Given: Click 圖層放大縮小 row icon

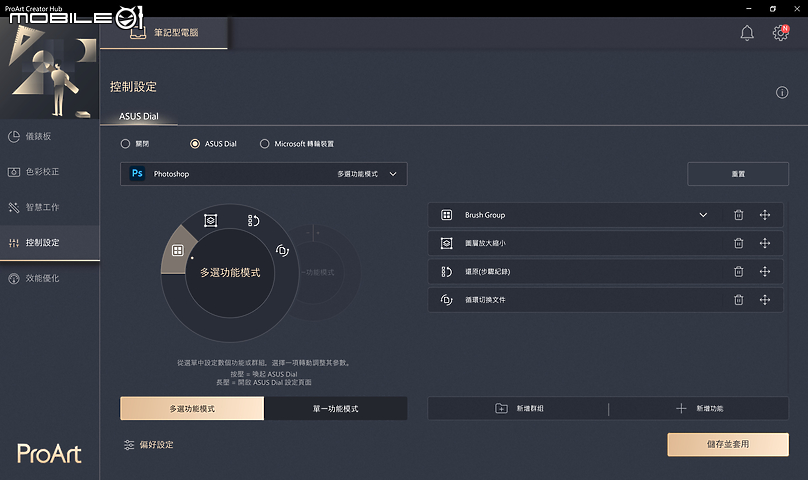Looking at the screenshot, I should [x=446, y=243].
